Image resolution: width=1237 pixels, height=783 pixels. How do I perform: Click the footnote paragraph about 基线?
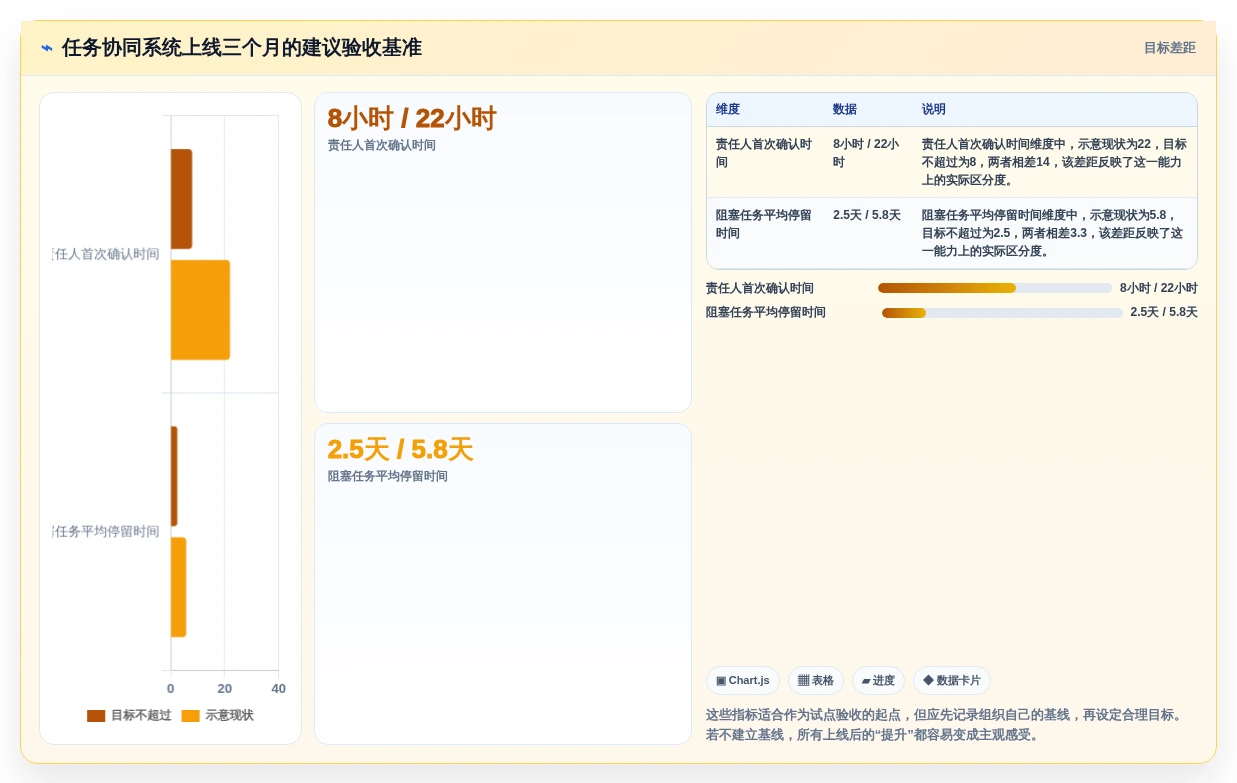click(x=946, y=725)
